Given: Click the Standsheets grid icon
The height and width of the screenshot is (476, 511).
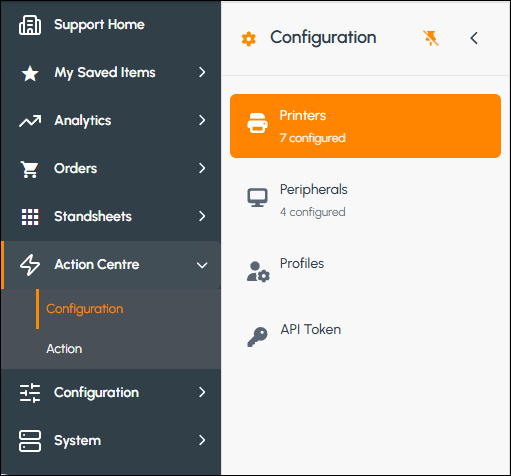Looking at the screenshot, I should point(30,217).
